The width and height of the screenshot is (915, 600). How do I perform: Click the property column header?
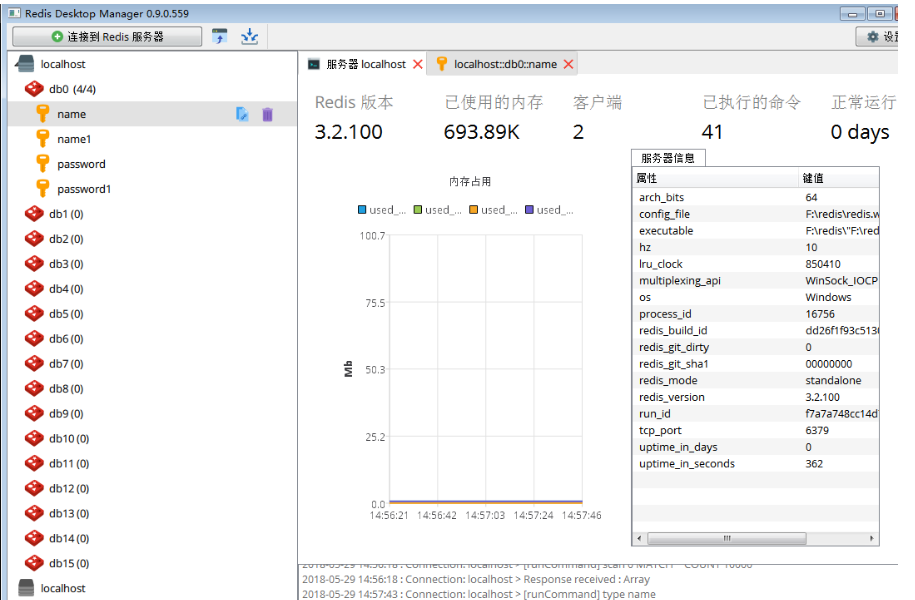tap(716, 179)
